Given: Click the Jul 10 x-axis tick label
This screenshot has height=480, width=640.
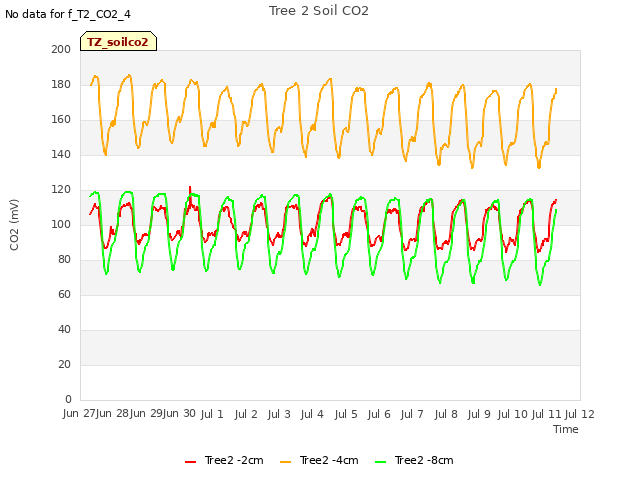Looking at the screenshot, I should coord(513,414).
